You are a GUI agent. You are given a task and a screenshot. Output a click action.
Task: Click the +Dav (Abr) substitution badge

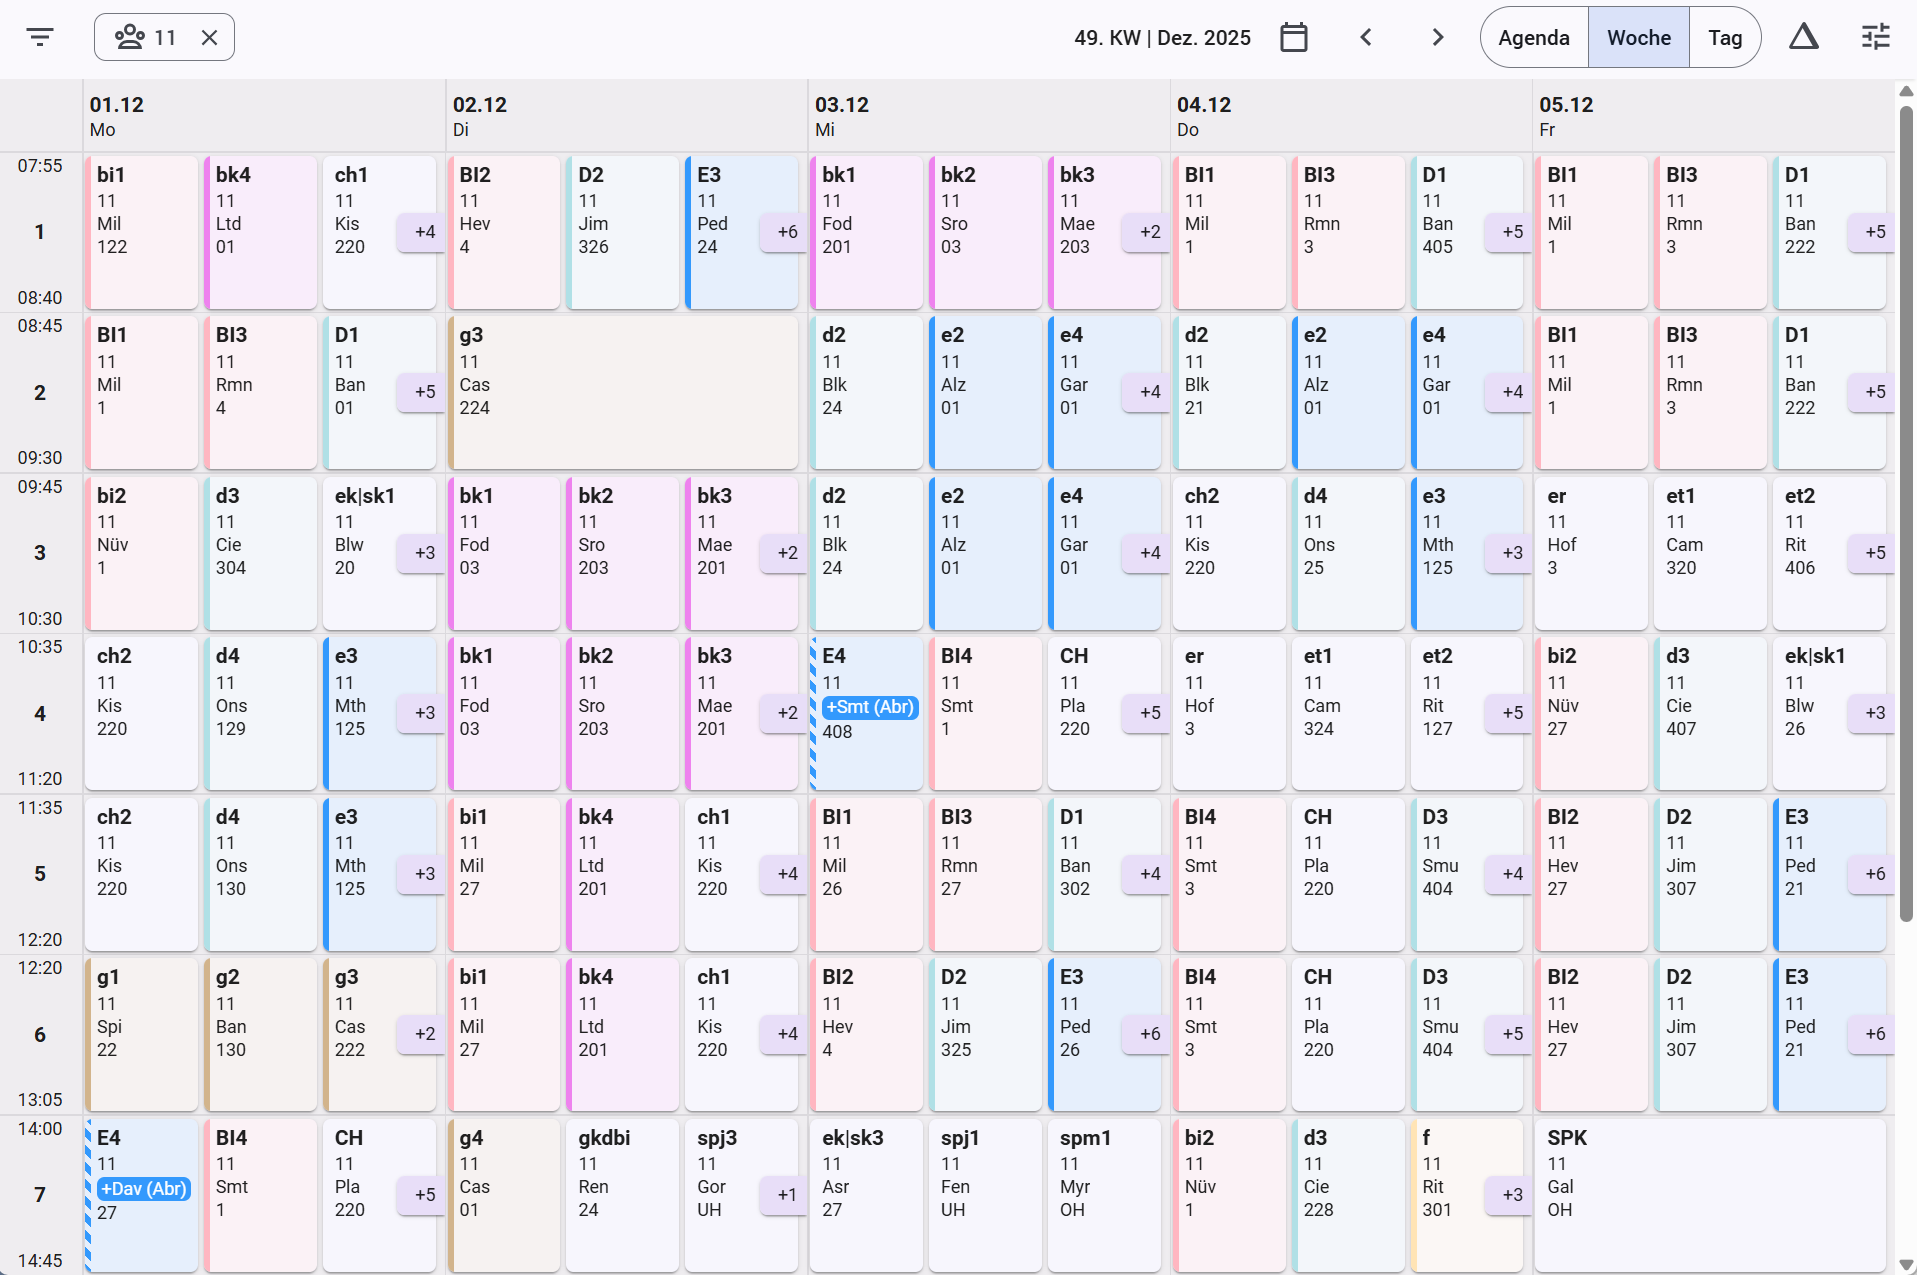(144, 1189)
